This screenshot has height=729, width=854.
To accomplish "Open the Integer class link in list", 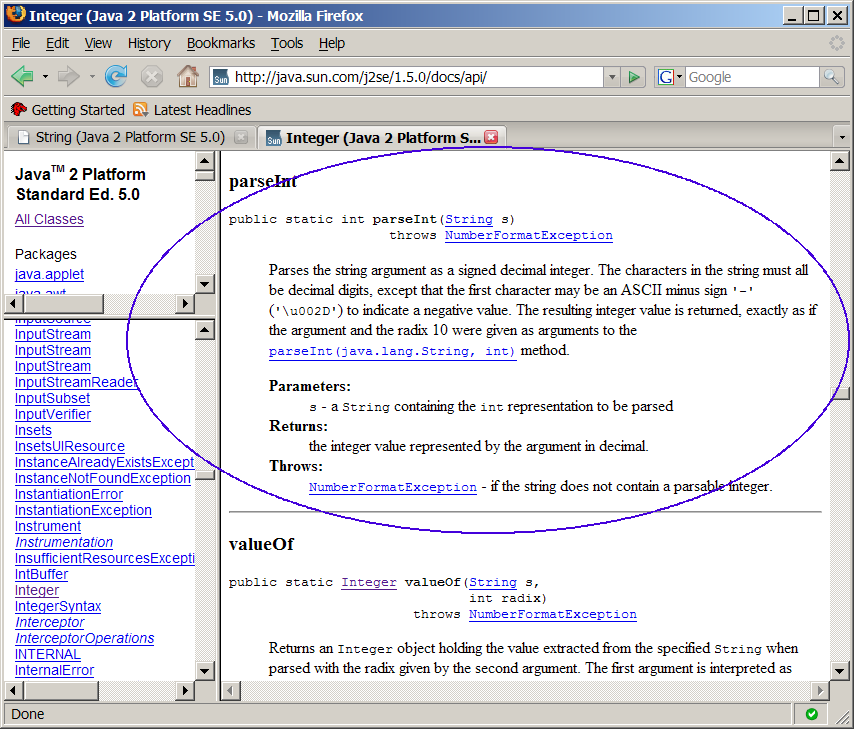I will pos(36,590).
